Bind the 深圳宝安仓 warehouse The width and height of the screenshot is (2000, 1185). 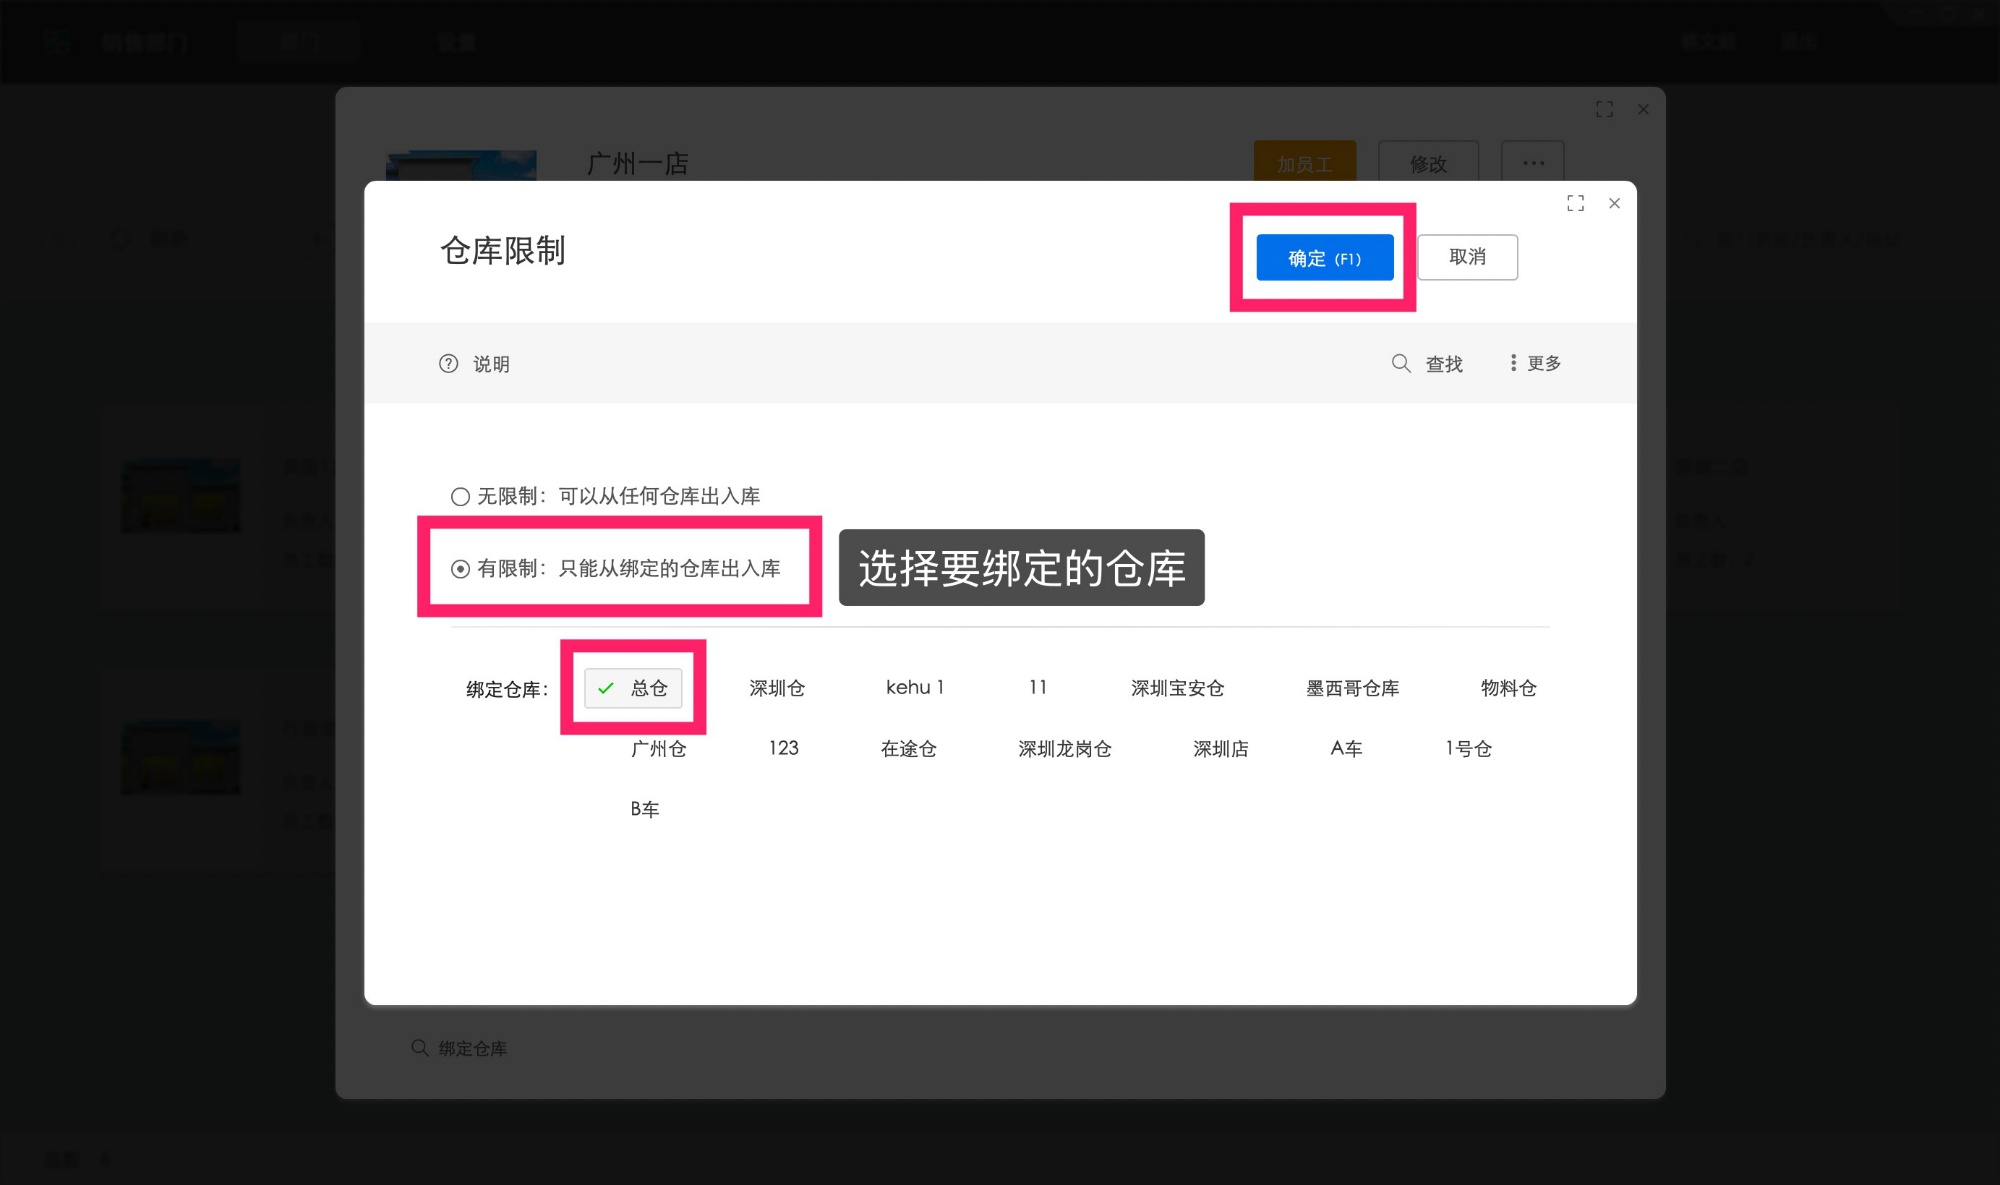click(1178, 688)
